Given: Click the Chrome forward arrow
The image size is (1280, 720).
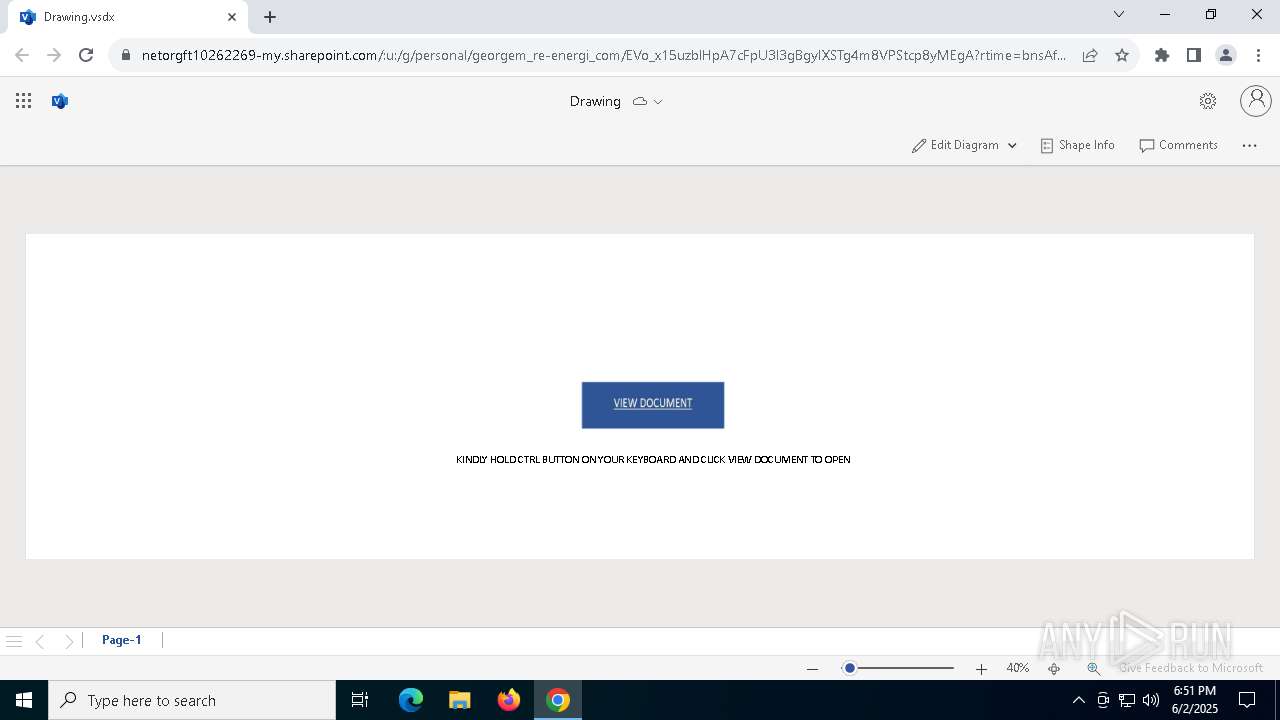Looking at the screenshot, I should click(x=54, y=55).
